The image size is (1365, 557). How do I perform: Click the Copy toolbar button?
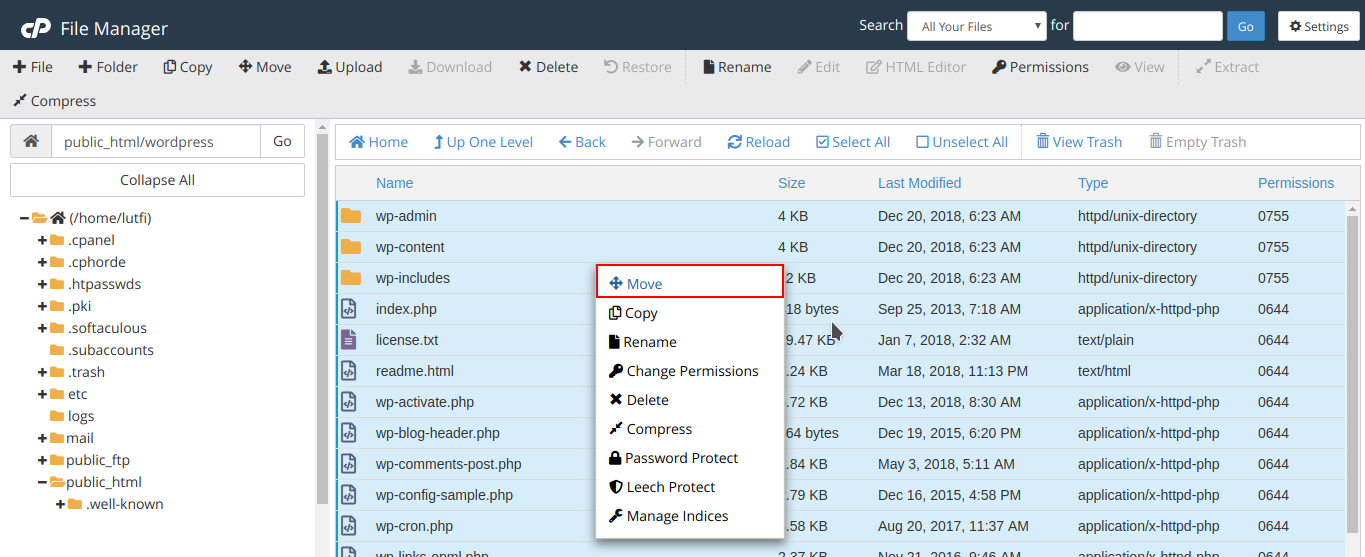click(188, 67)
